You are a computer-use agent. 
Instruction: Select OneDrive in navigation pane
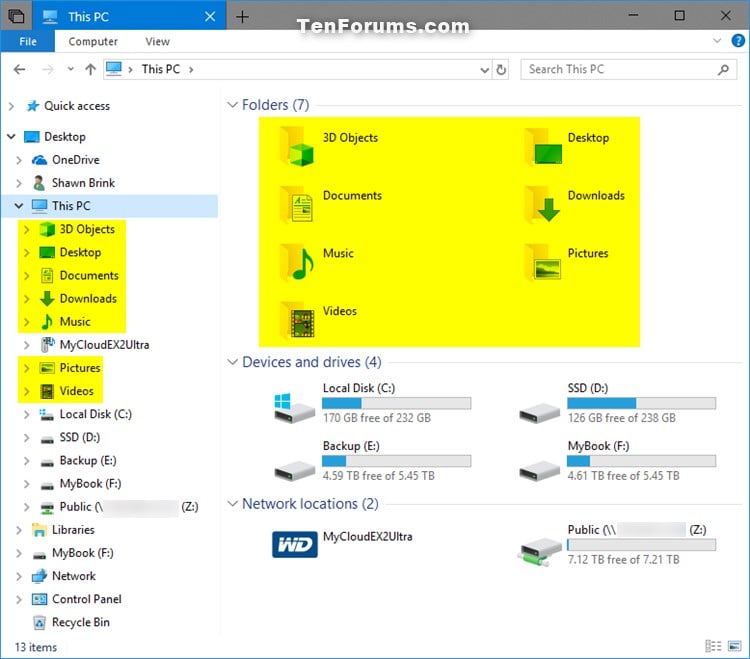(x=76, y=160)
